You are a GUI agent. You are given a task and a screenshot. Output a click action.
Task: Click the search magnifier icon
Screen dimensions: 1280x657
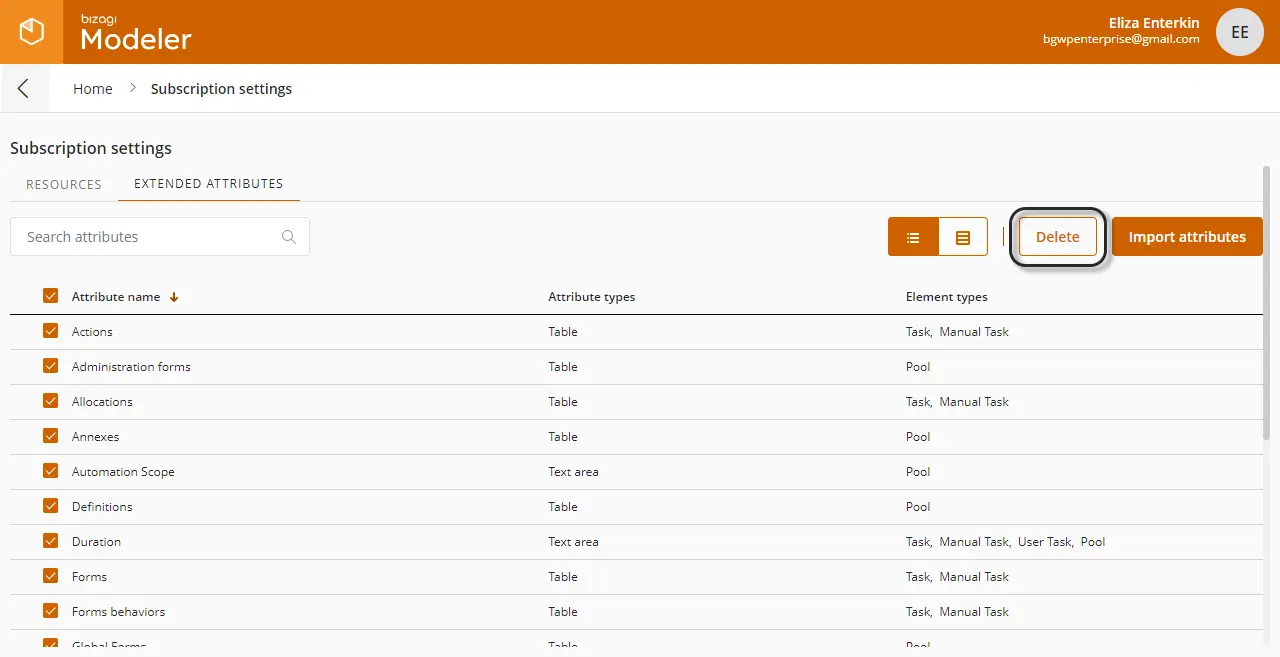pos(289,237)
